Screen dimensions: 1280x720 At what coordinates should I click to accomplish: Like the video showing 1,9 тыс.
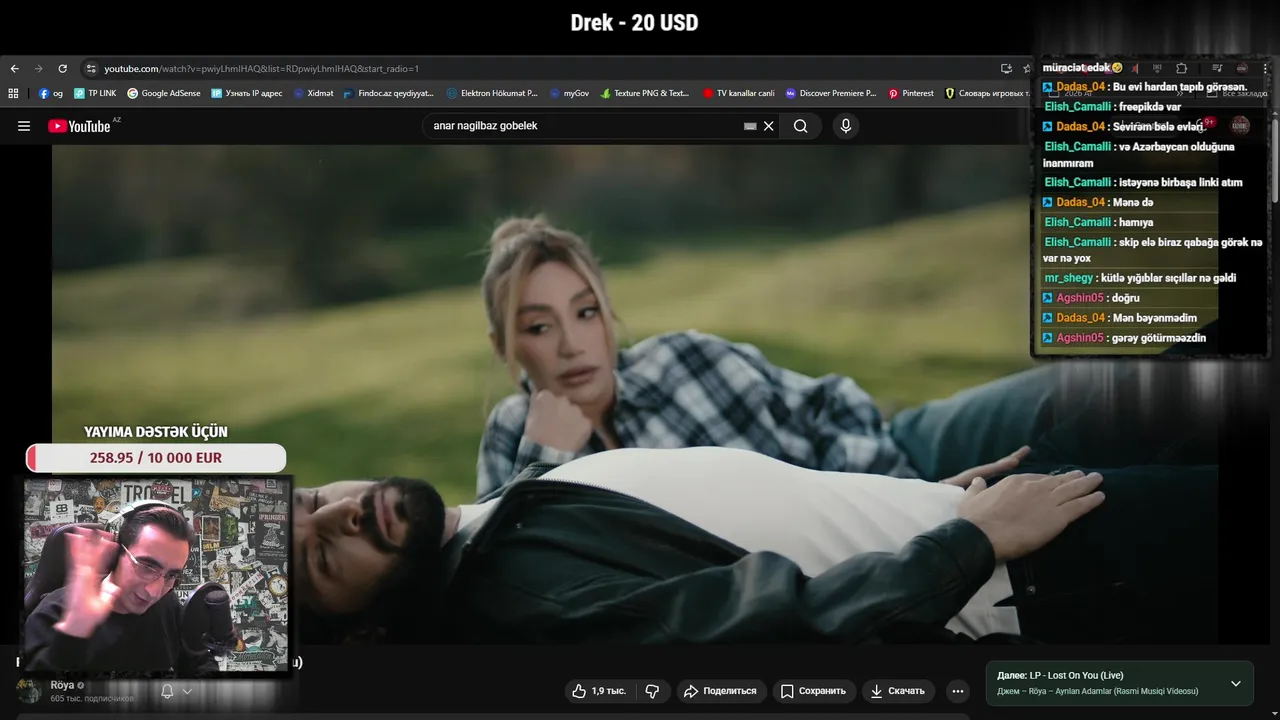coord(599,691)
